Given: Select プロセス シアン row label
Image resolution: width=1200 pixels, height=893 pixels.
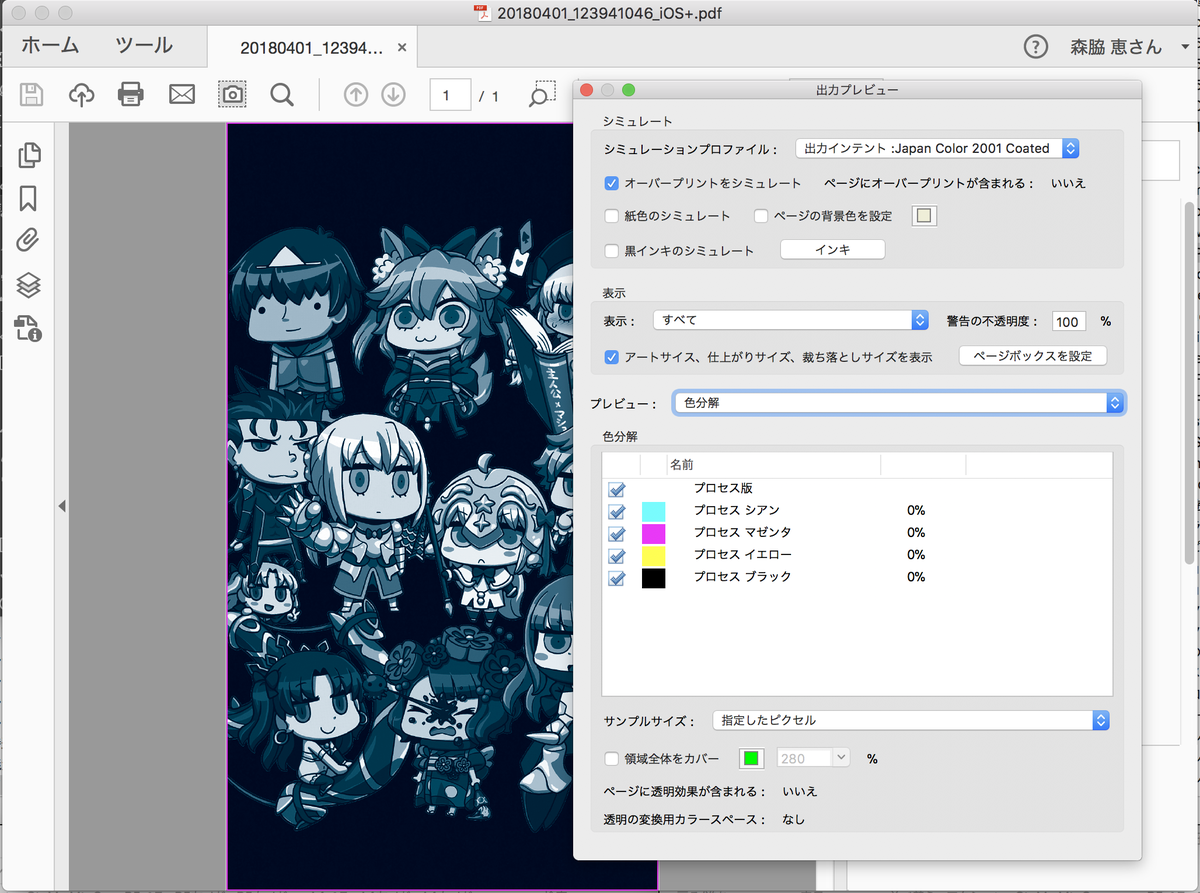Looking at the screenshot, I should tap(737, 510).
